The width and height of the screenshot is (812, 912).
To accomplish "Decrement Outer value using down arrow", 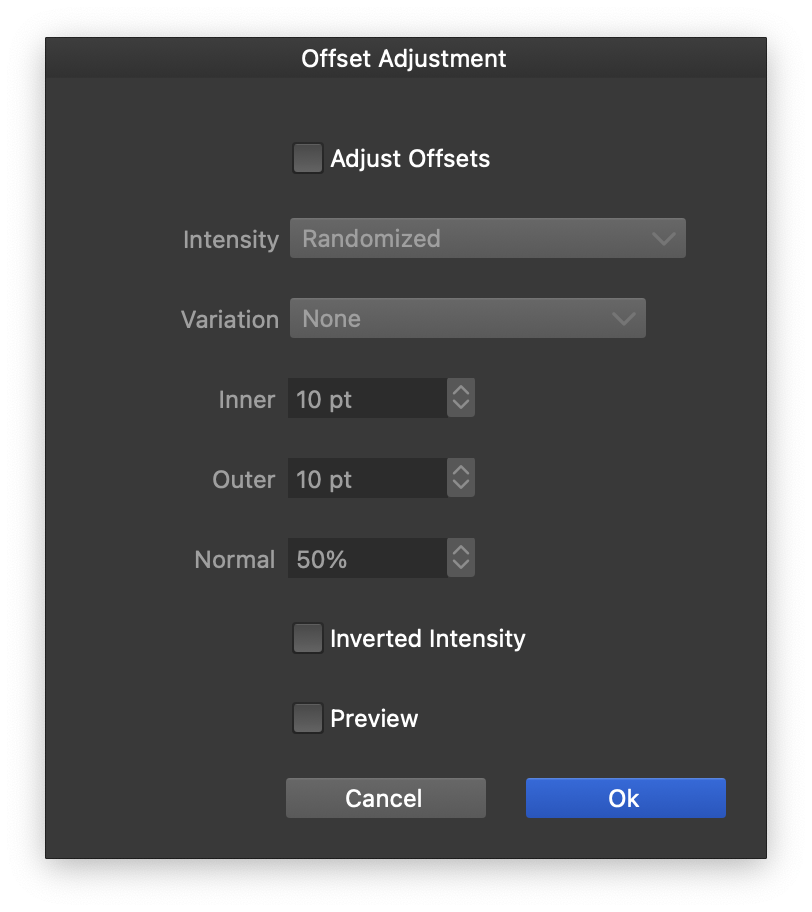I will (x=460, y=487).
